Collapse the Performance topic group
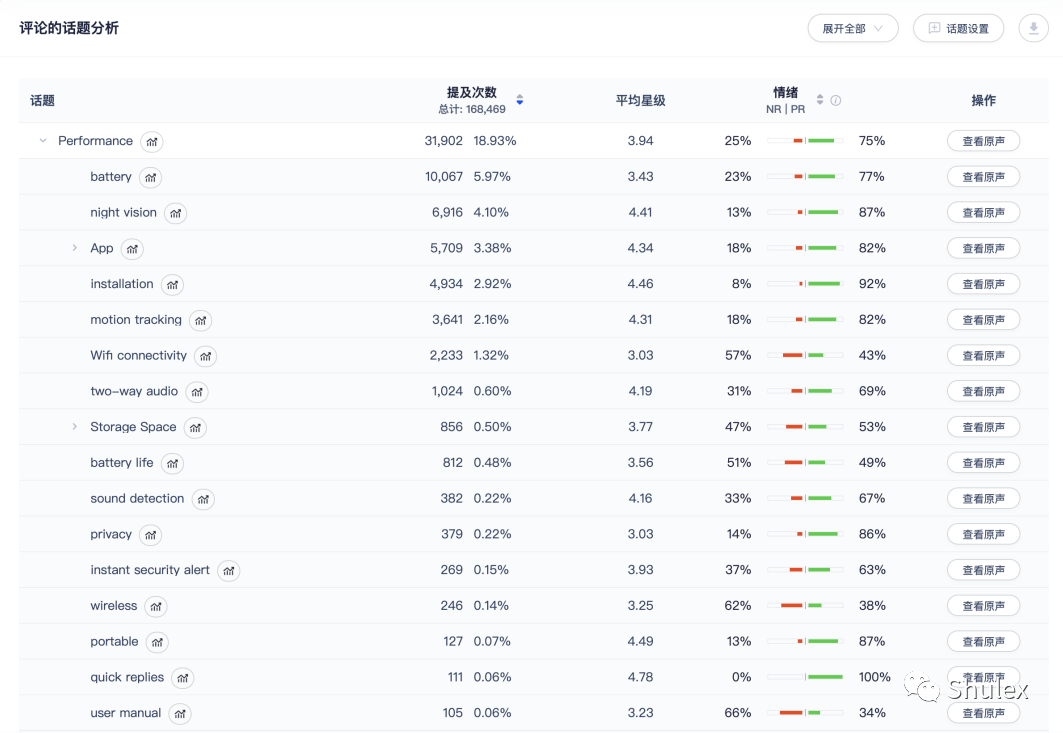Viewport: 1063px width, 733px height. (43, 141)
